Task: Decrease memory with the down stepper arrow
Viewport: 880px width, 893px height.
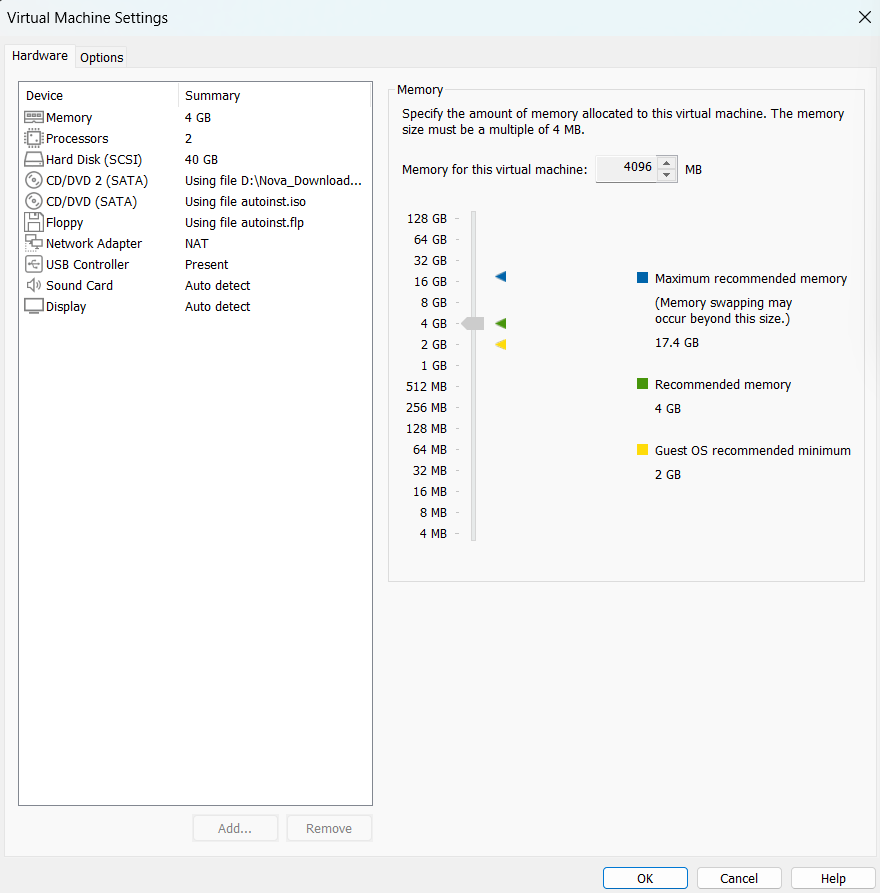Action: 666,175
